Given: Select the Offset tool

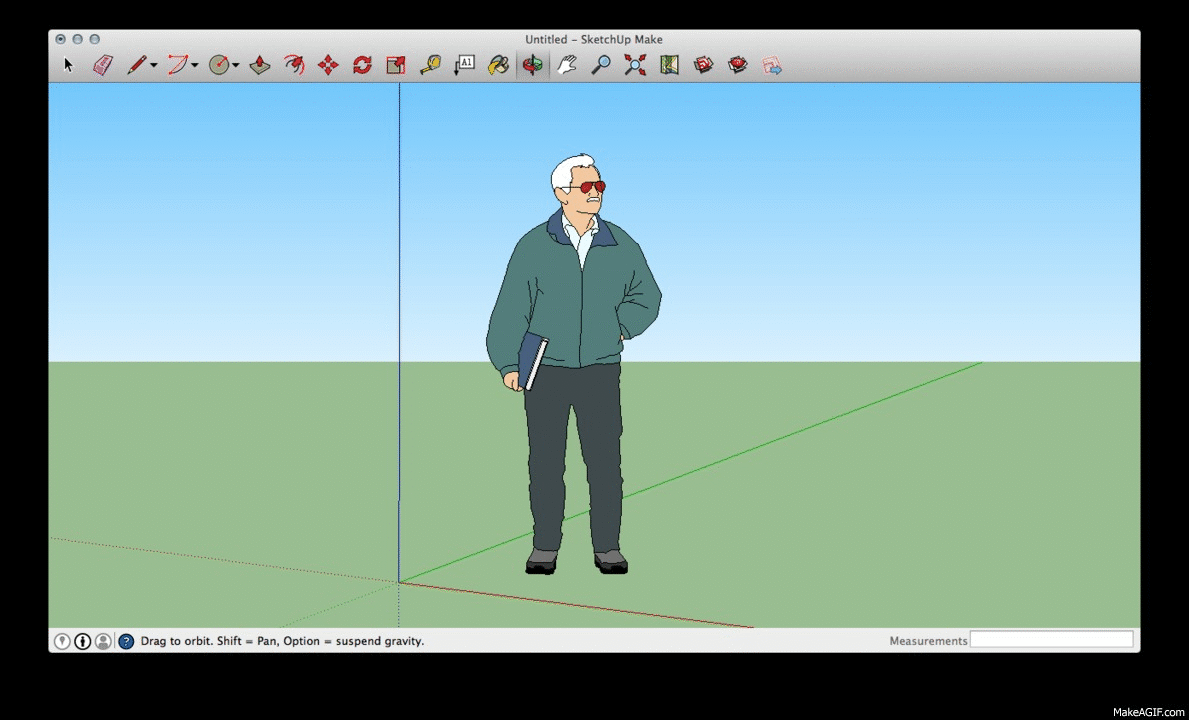Looking at the screenshot, I should [x=294, y=65].
